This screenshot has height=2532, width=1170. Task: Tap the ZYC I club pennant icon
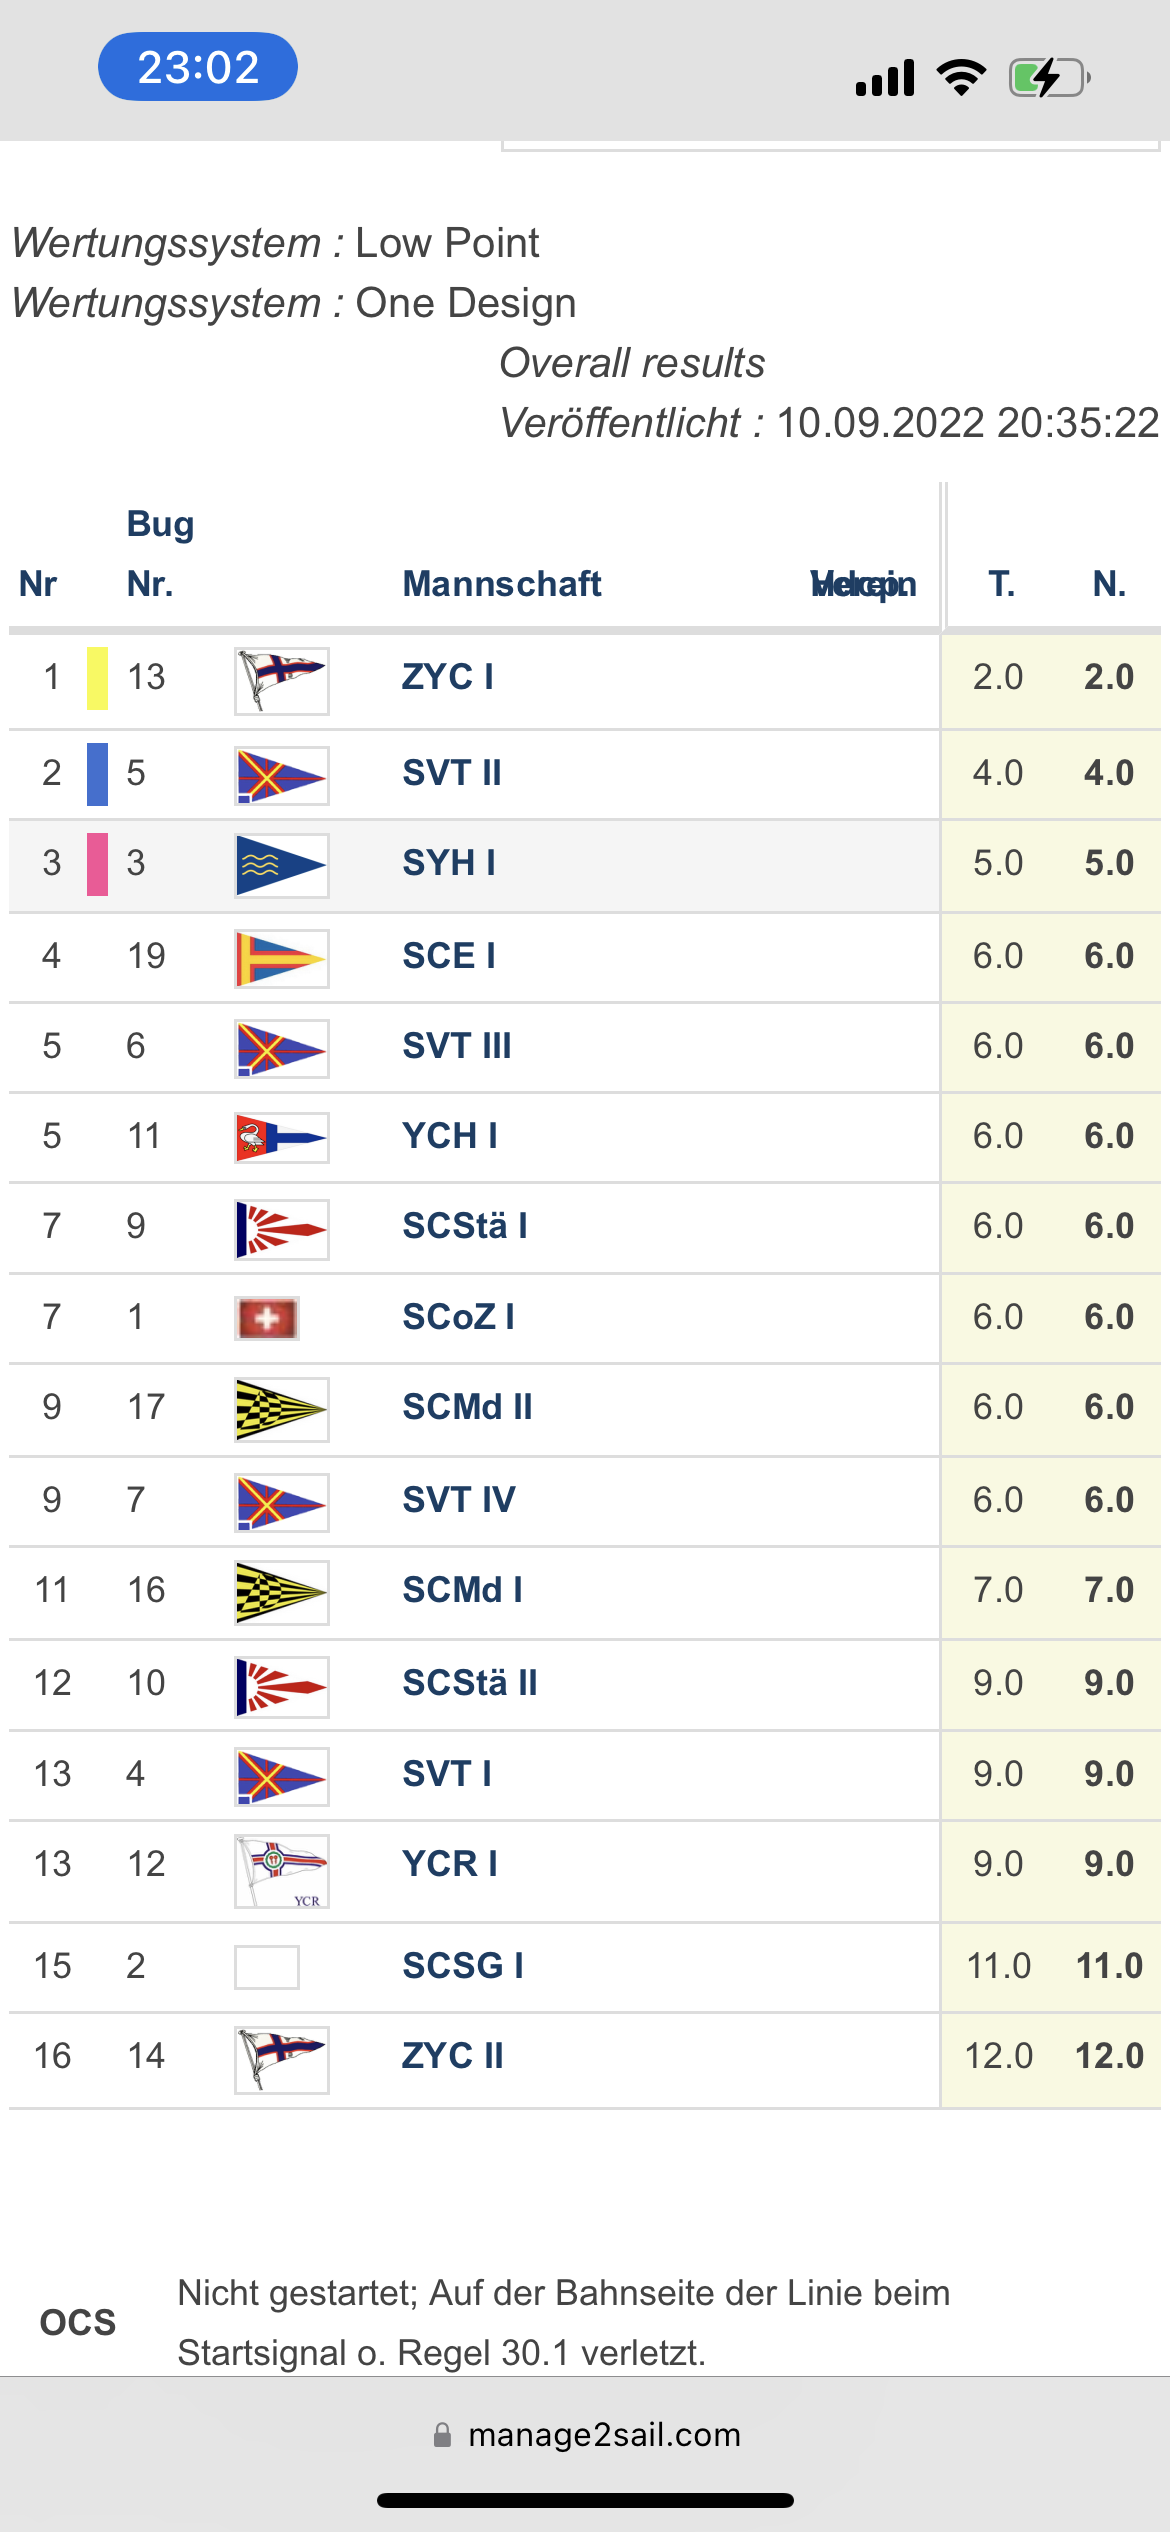tap(282, 680)
